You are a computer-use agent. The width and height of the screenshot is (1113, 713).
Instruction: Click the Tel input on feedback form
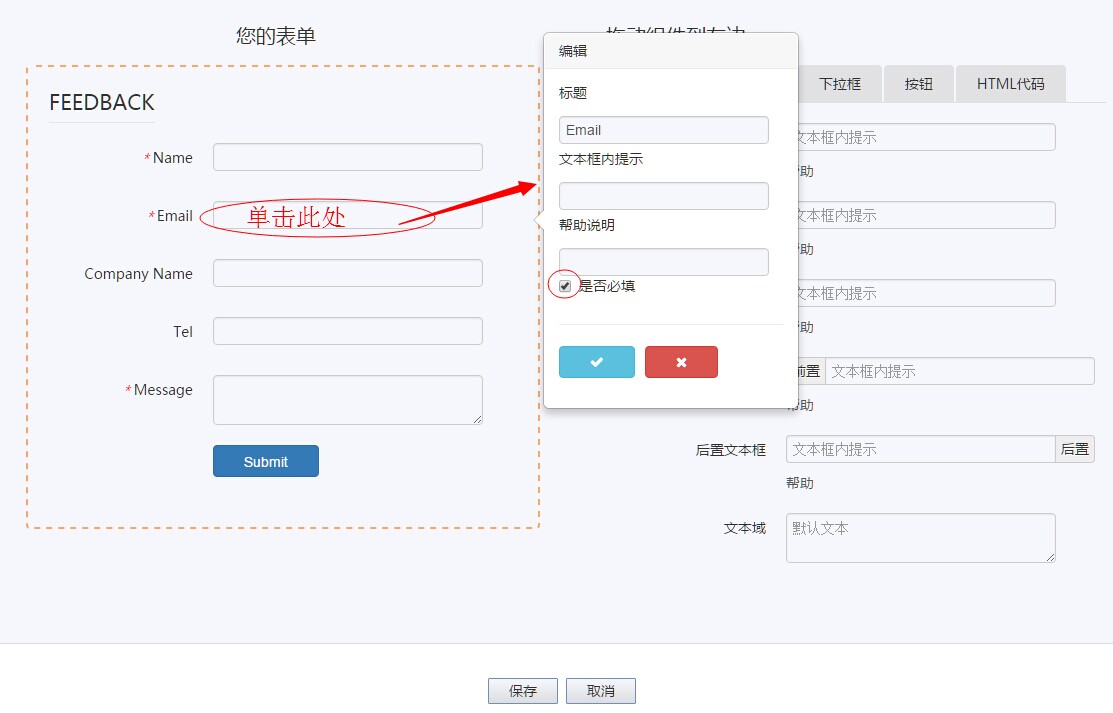pyautogui.click(x=347, y=330)
